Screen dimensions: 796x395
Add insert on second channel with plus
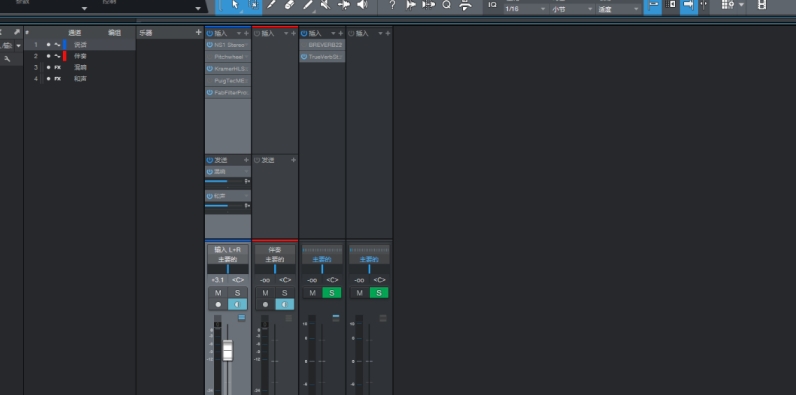(x=293, y=34)
